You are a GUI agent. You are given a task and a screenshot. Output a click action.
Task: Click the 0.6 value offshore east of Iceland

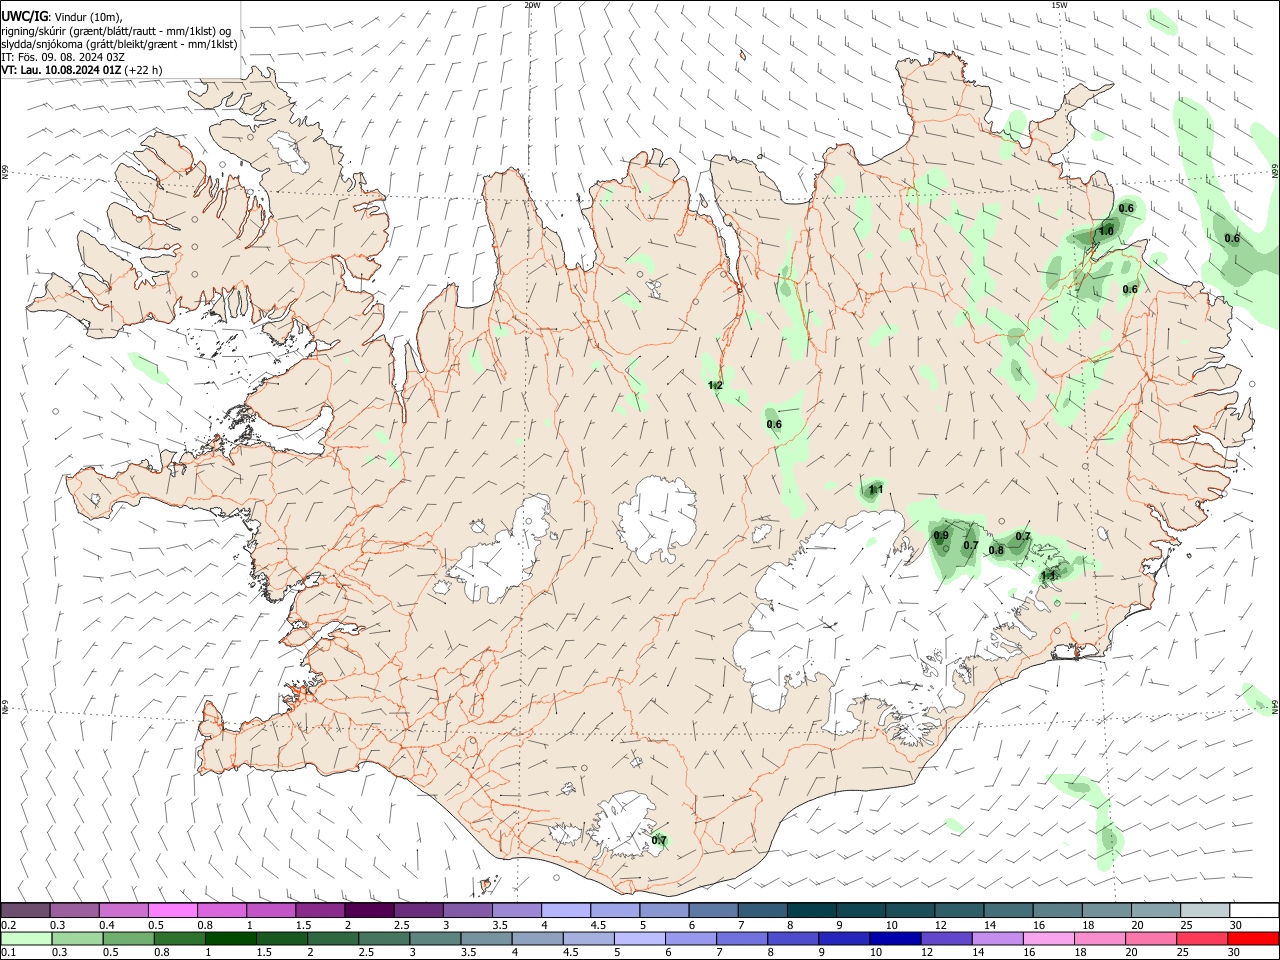point(1232,238)
